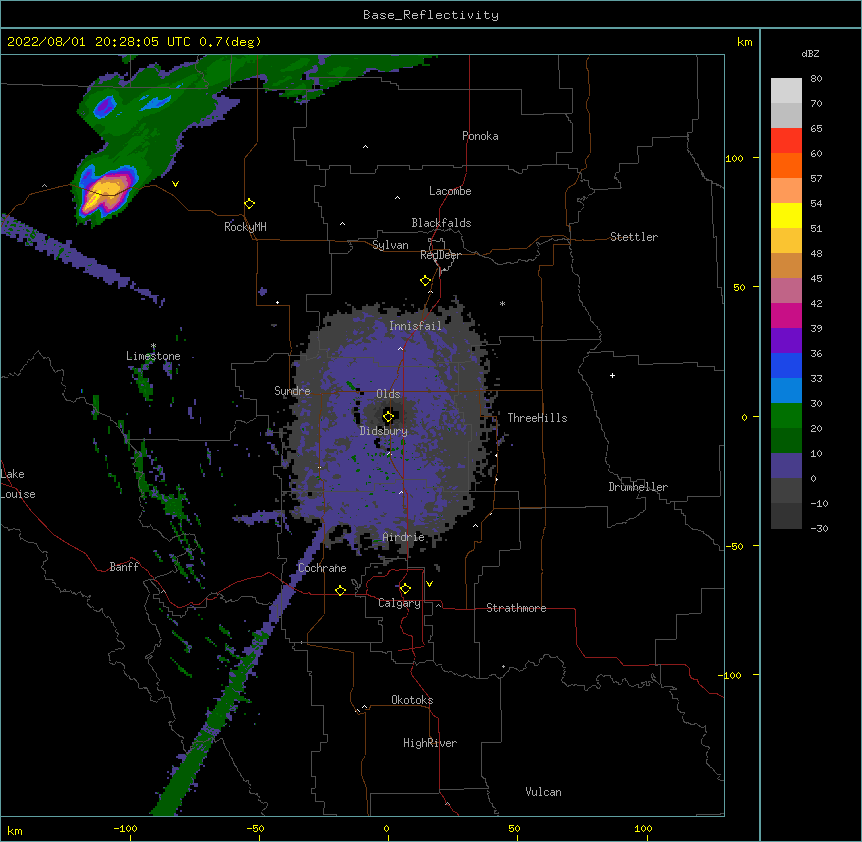This screenshot has width=862, height=842.
Task: Click the Stettler city label
Action: 634,237
